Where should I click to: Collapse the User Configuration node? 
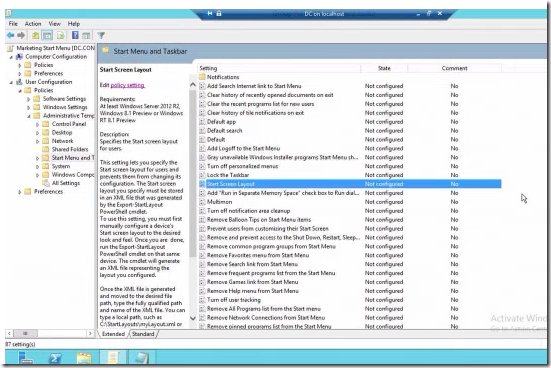click(x=11, y=82)
